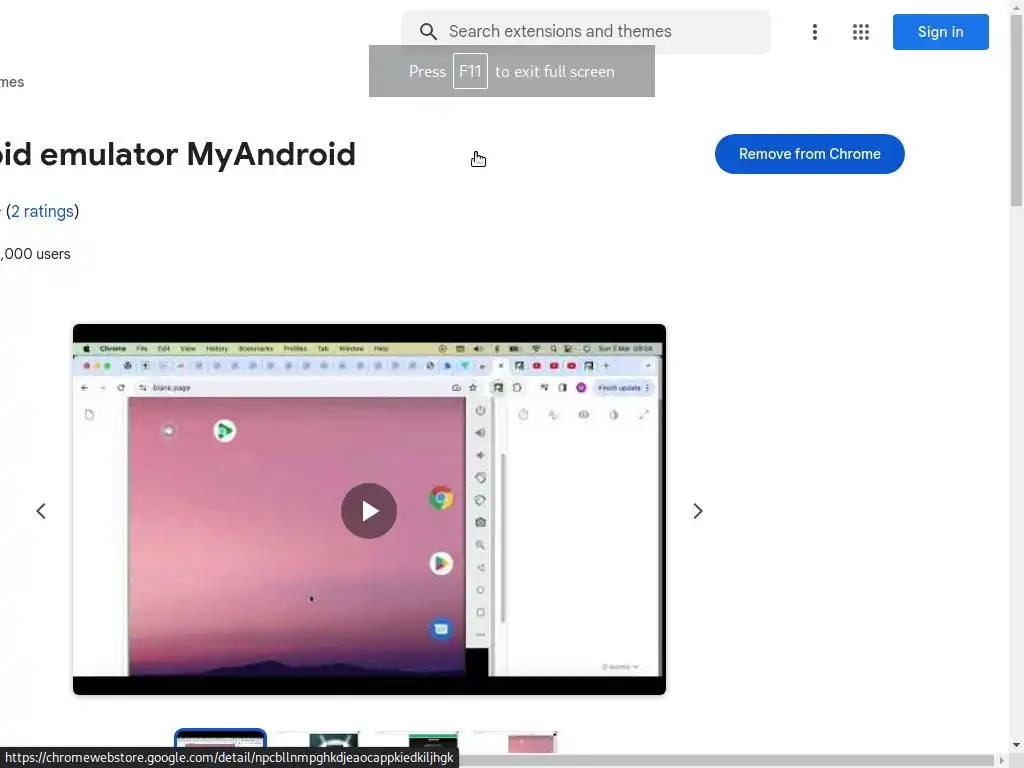Viewport: 1024px width, 768px height.
Task: Focus the Search extensions and themes field
Action: click(x=586, y=31)
